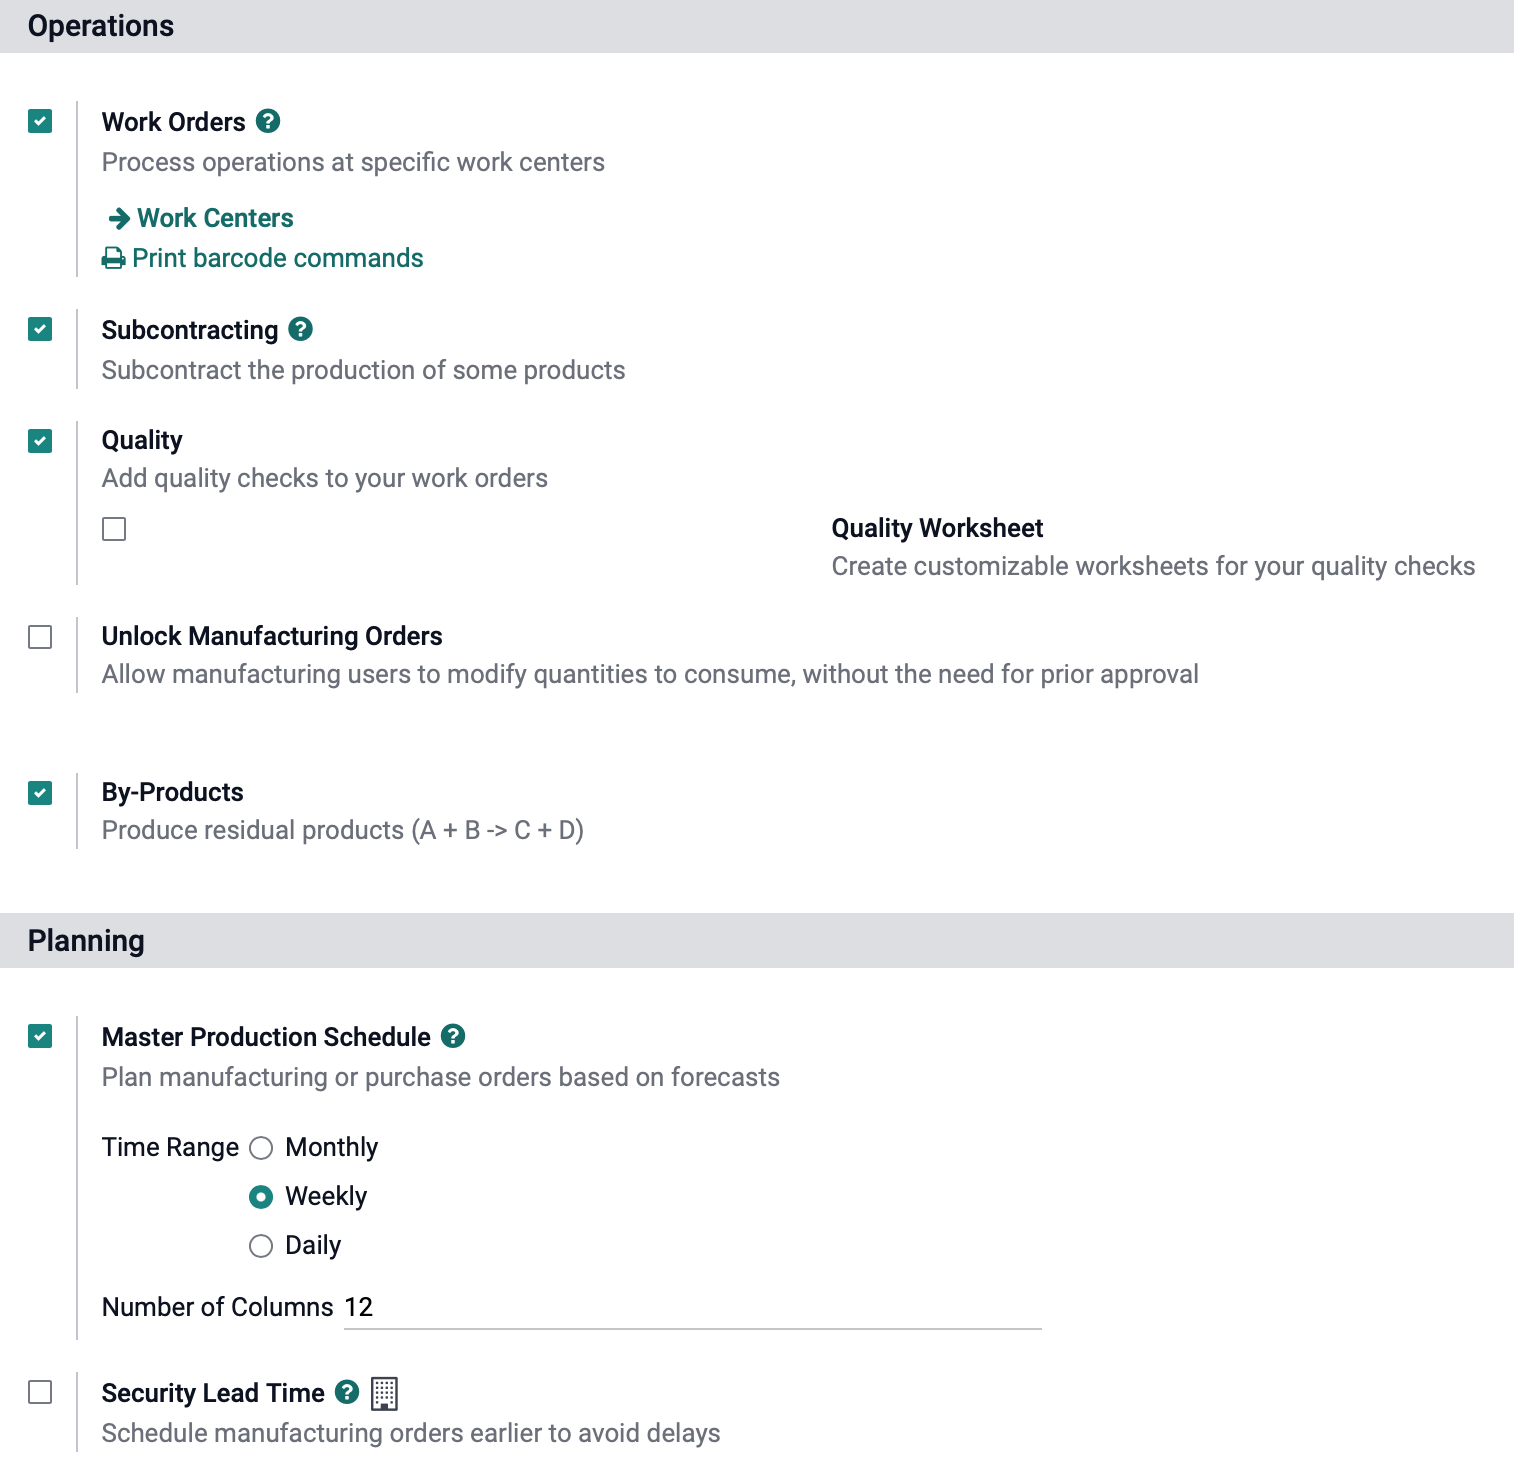This screenshot has height=1480, width=1514.
Task: Select the Monthly time range
Action: pyautogui.click(x=261, y=1148)
